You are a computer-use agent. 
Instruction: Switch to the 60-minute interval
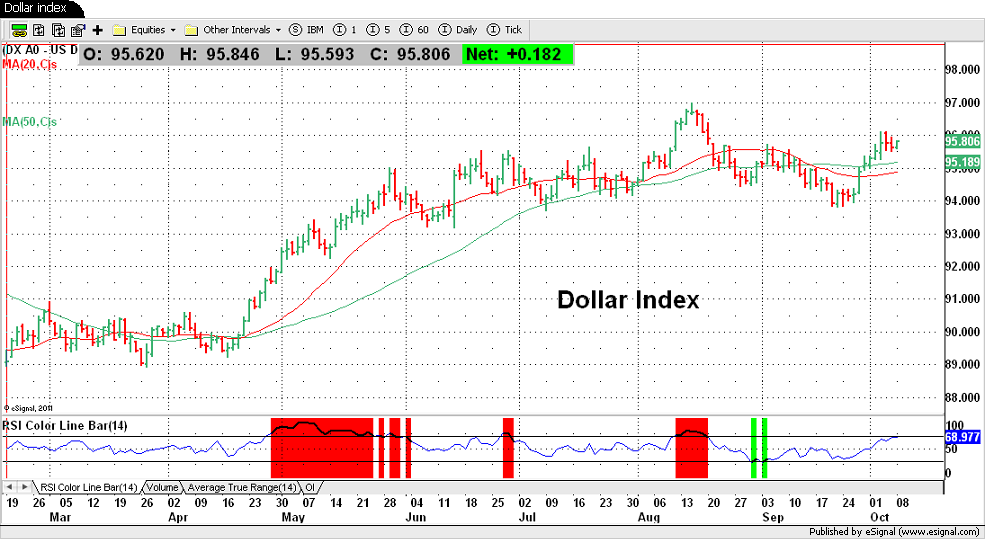point(414,30)
